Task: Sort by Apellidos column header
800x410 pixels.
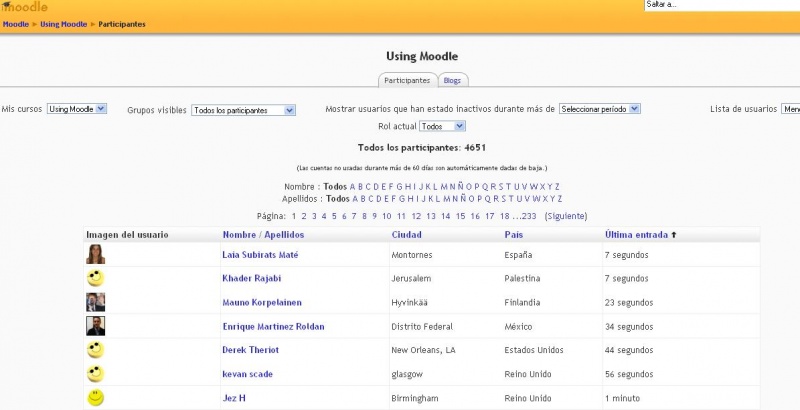Action: [x=284, y=235]
